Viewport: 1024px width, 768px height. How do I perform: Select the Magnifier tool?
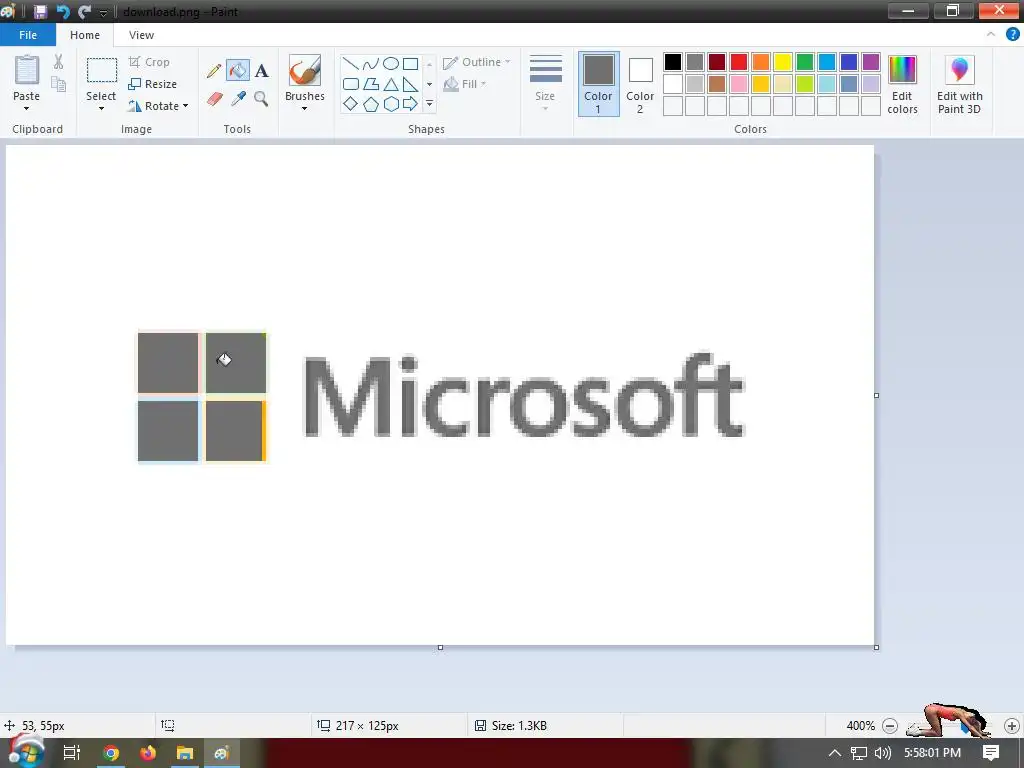[261, 99]
